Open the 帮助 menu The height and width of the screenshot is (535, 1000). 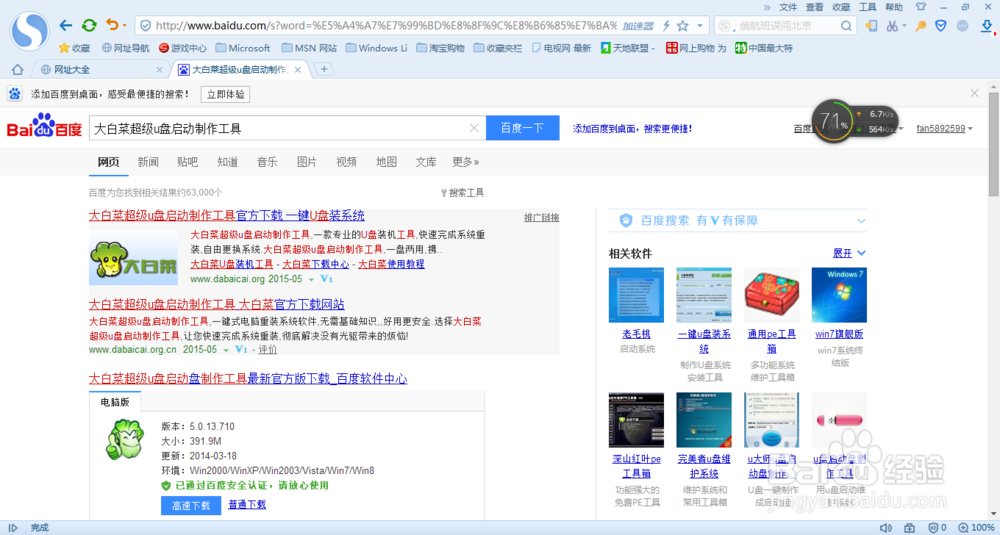tap(893, 7)
